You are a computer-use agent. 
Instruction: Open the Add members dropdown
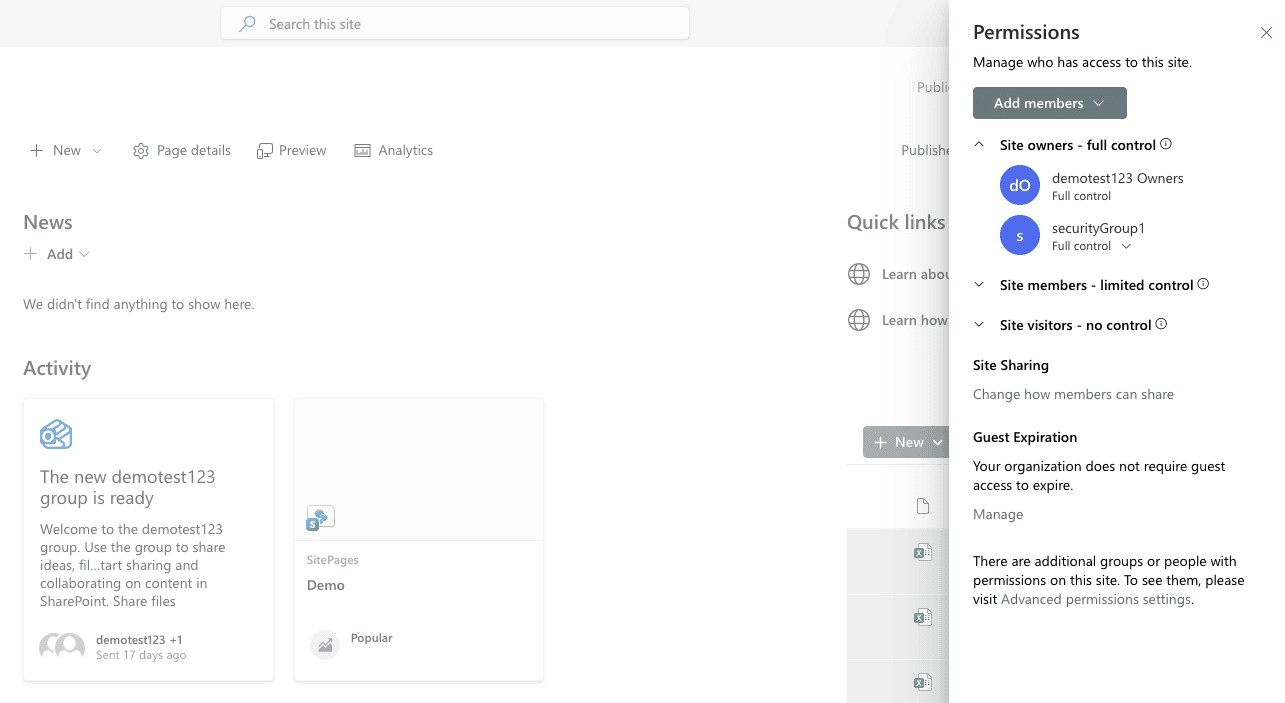click(1049, 102)
